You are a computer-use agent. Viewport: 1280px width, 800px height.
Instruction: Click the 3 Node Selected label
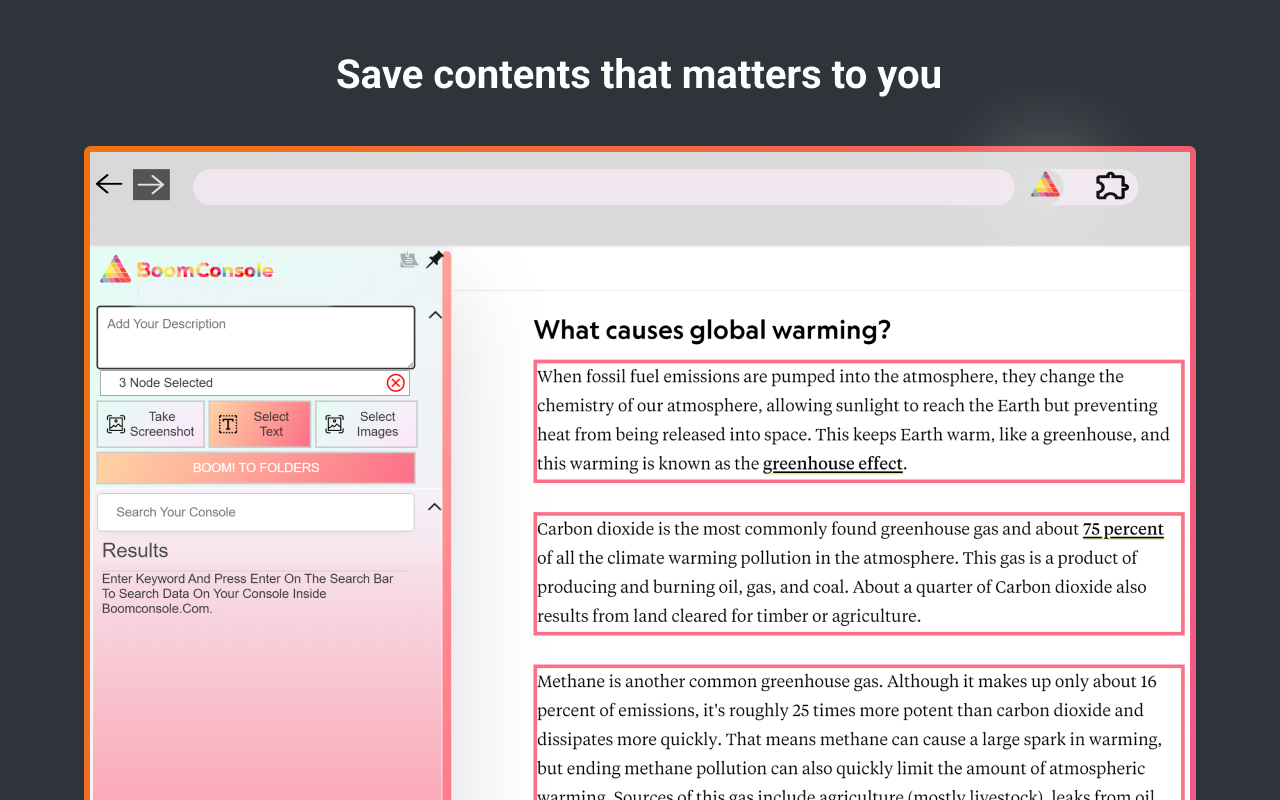[166, 383]
